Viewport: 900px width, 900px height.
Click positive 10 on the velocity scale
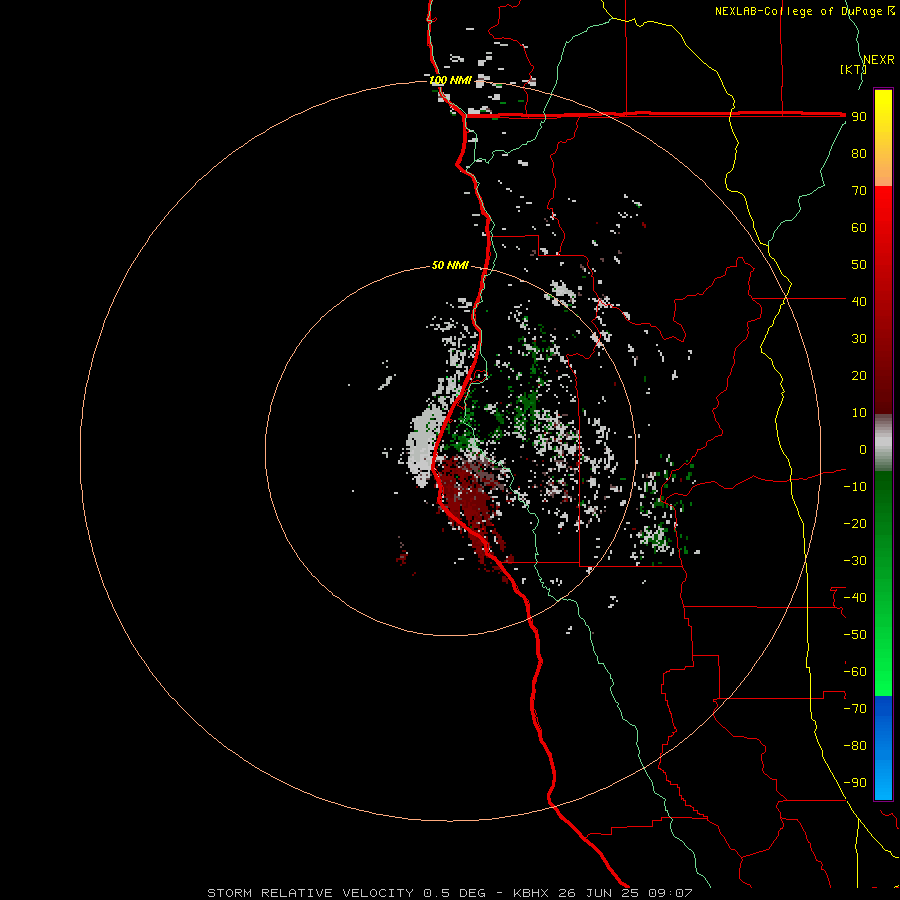pos(859,413)
